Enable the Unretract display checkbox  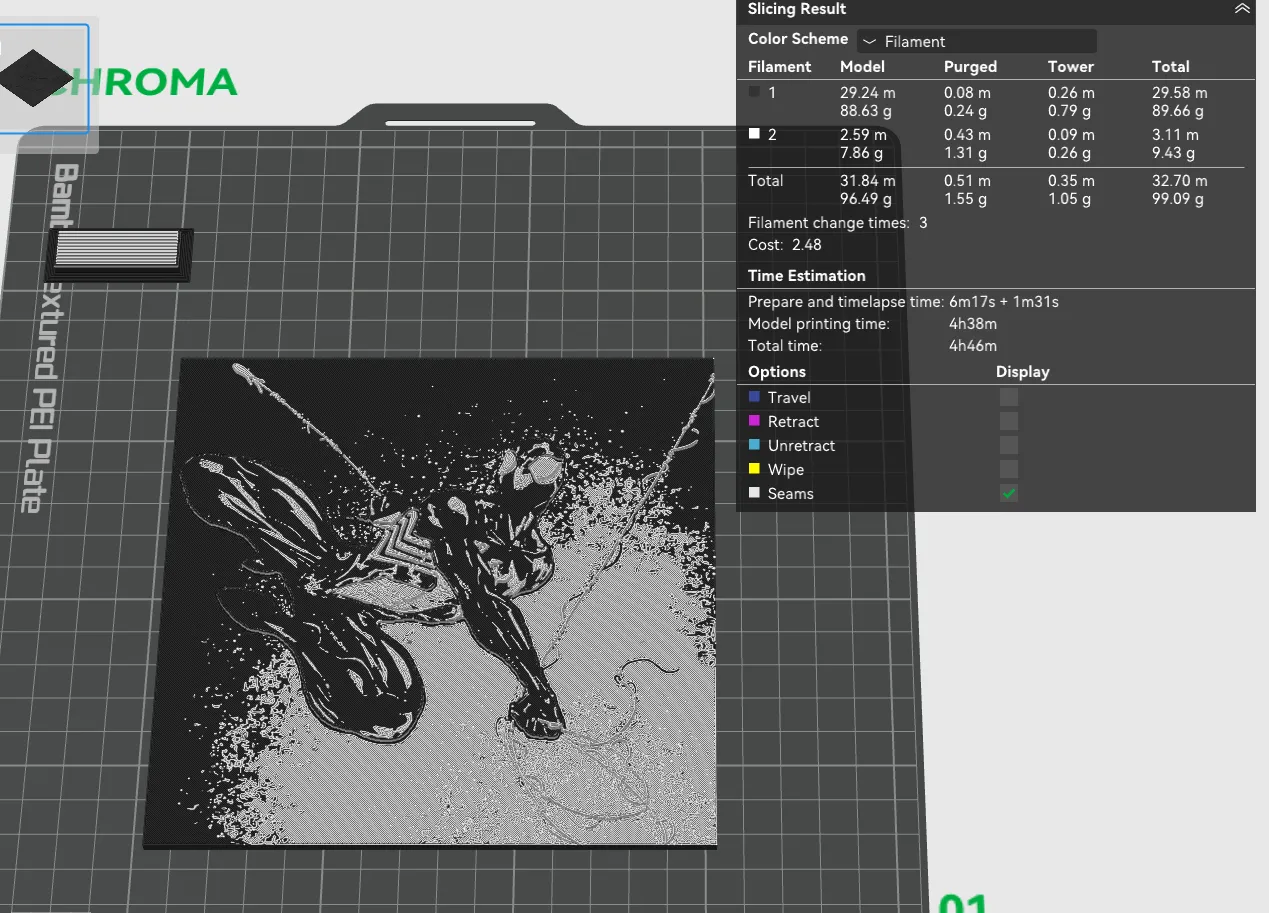(1009, 445)
